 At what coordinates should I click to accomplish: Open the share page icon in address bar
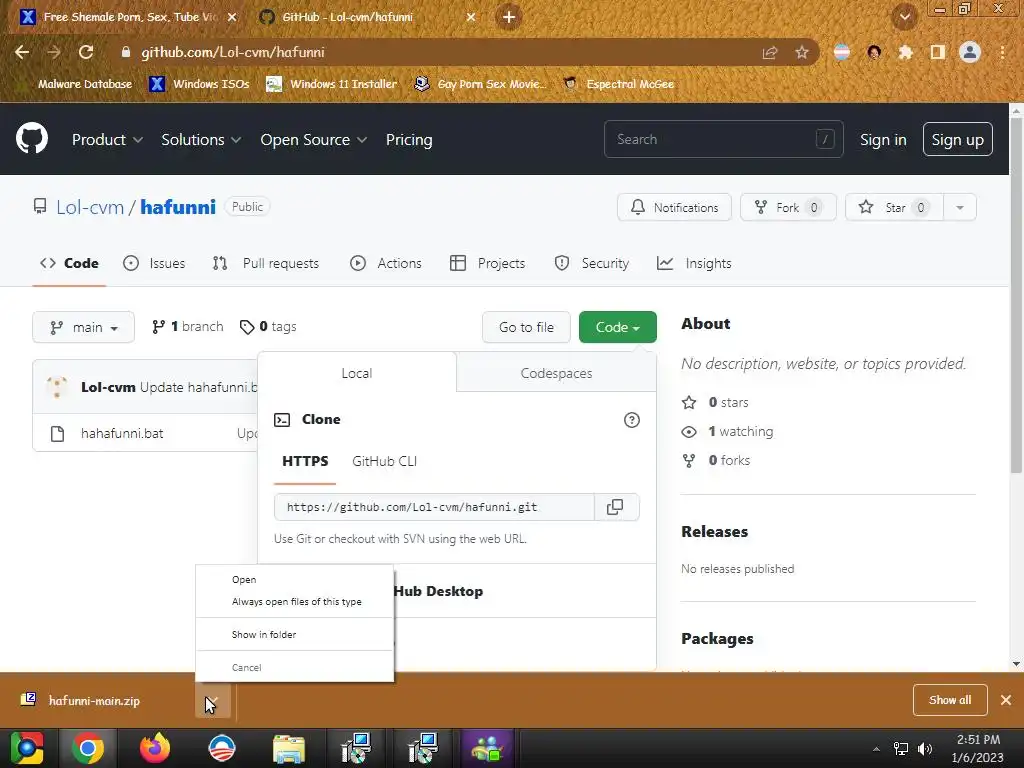(x=770, y=52)
